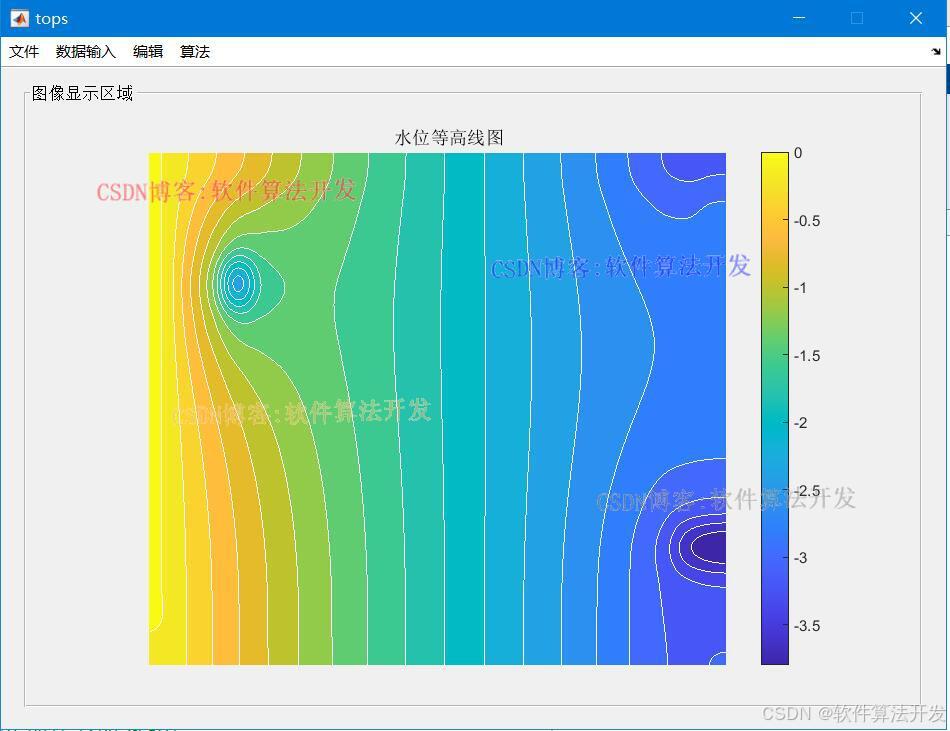Click the 图像显示区域 panel label
Image resolution: width=950 pixels, height=731 pixels.
pyautogui.click(x=82, y=93)
